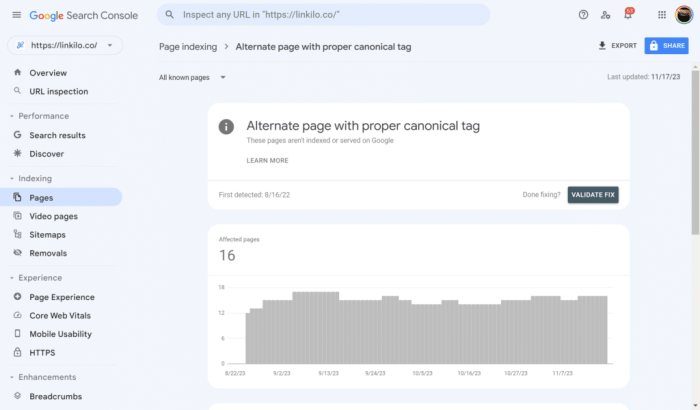Open Page Experience report
This screenshot has width=700, height=410.
61,297
